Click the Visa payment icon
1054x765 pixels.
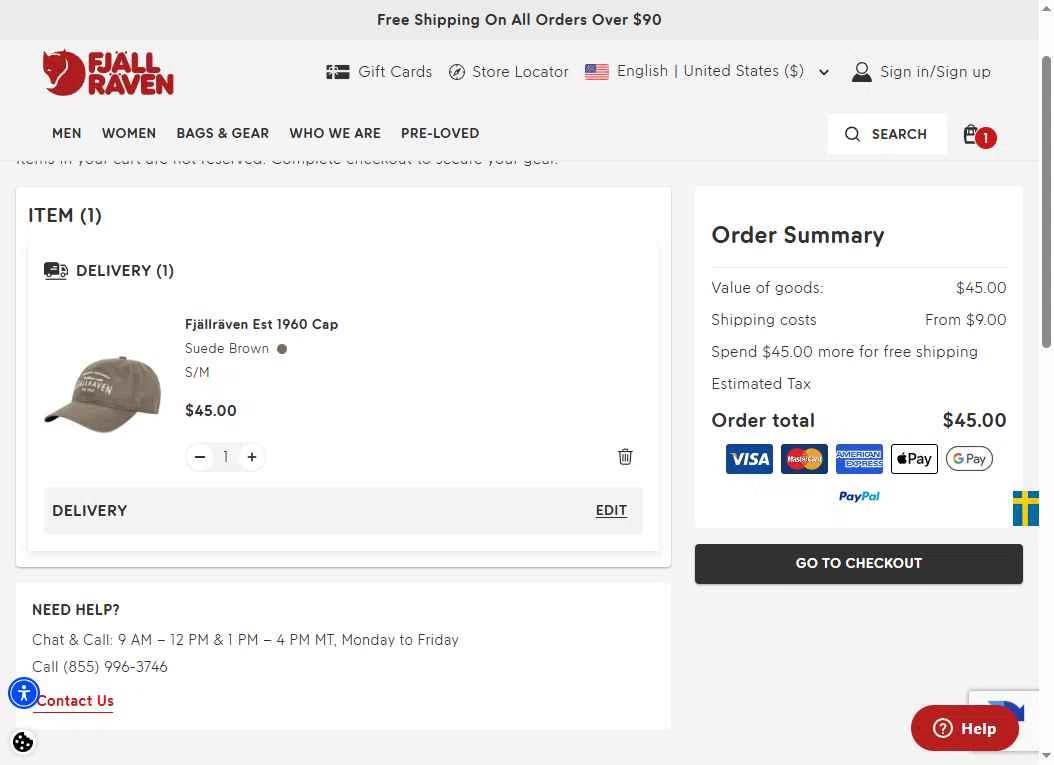[x=749, y=459]
